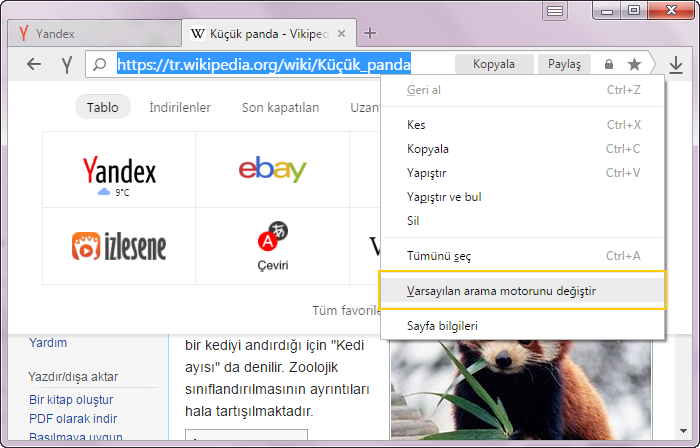The width and height of the screenshot is (700, 448).
Task: Select Sil in context menu
Action: (523, 220)
